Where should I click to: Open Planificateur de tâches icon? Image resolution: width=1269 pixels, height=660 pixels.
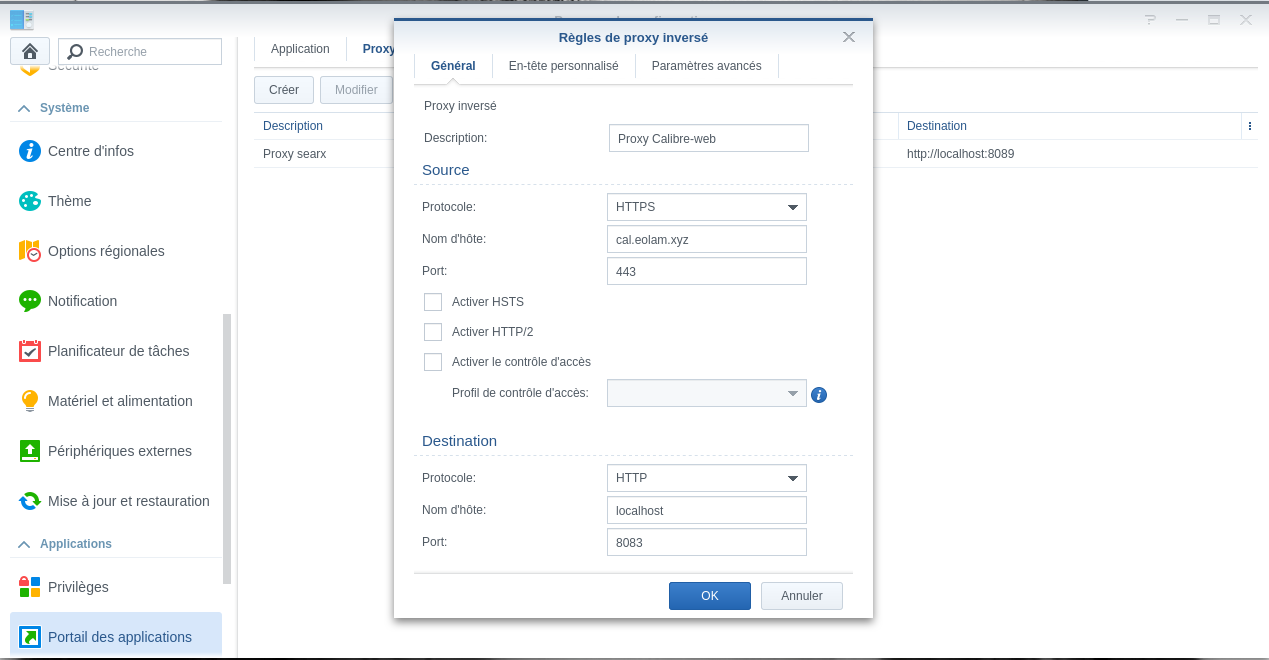[x=30, y=351]
